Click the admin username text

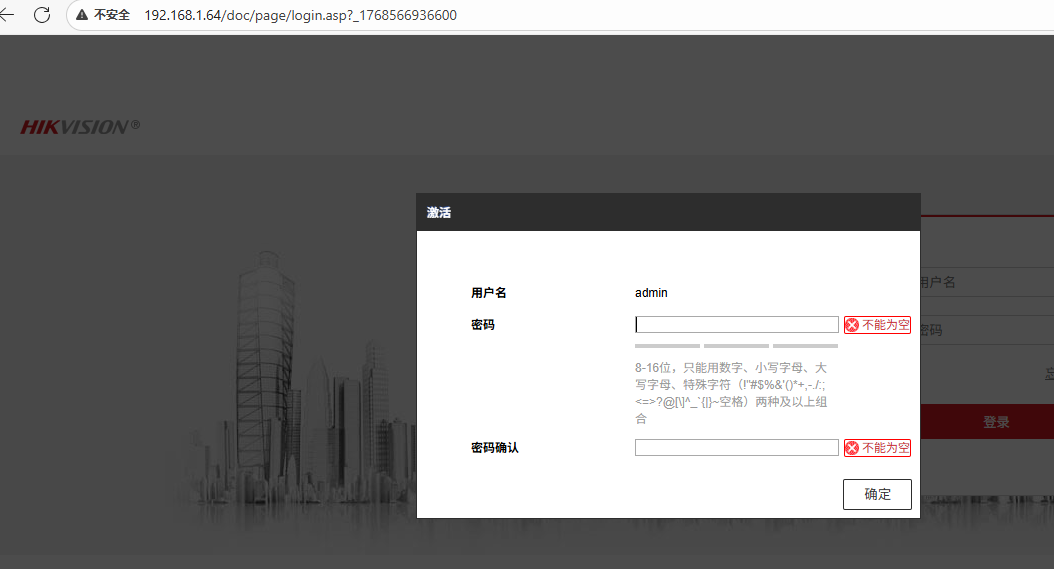click(x=651, y=293)
